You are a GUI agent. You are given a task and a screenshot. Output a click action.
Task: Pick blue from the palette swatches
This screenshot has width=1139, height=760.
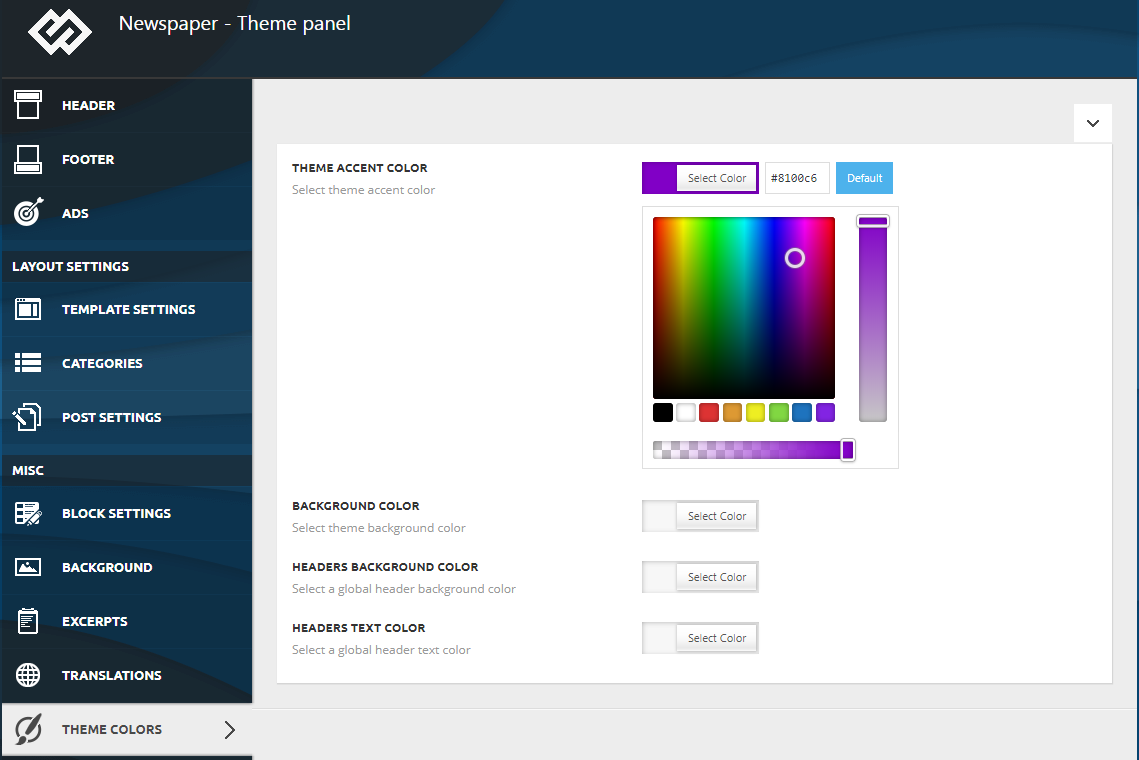[802, 413]
